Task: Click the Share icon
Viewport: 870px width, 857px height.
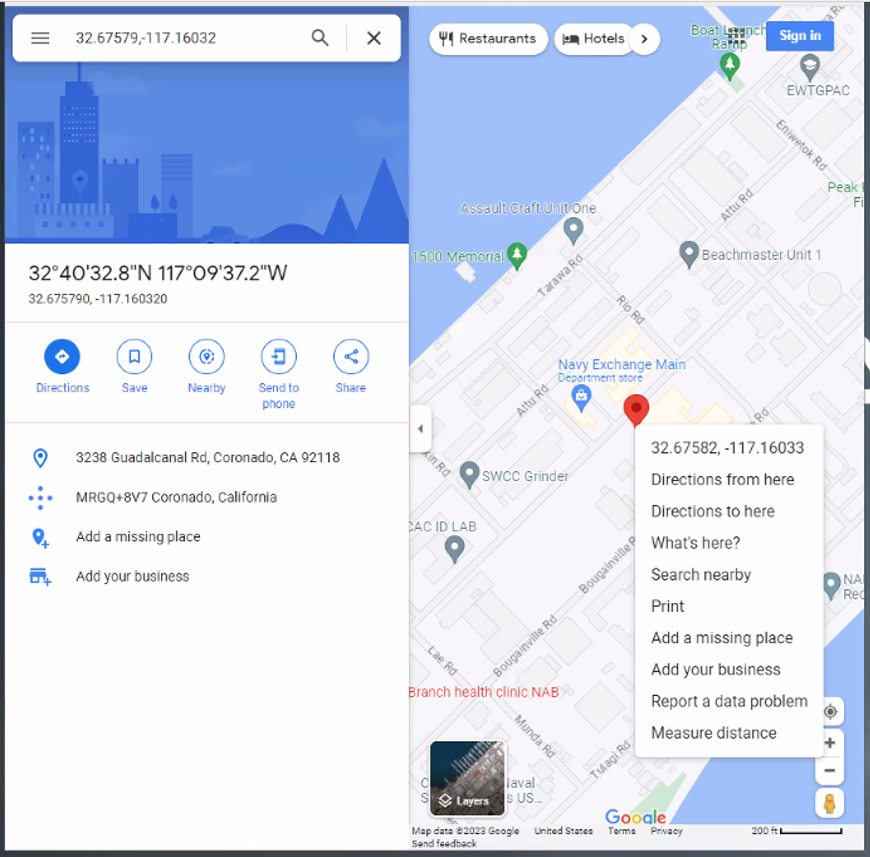Action: tap(351, 356)
